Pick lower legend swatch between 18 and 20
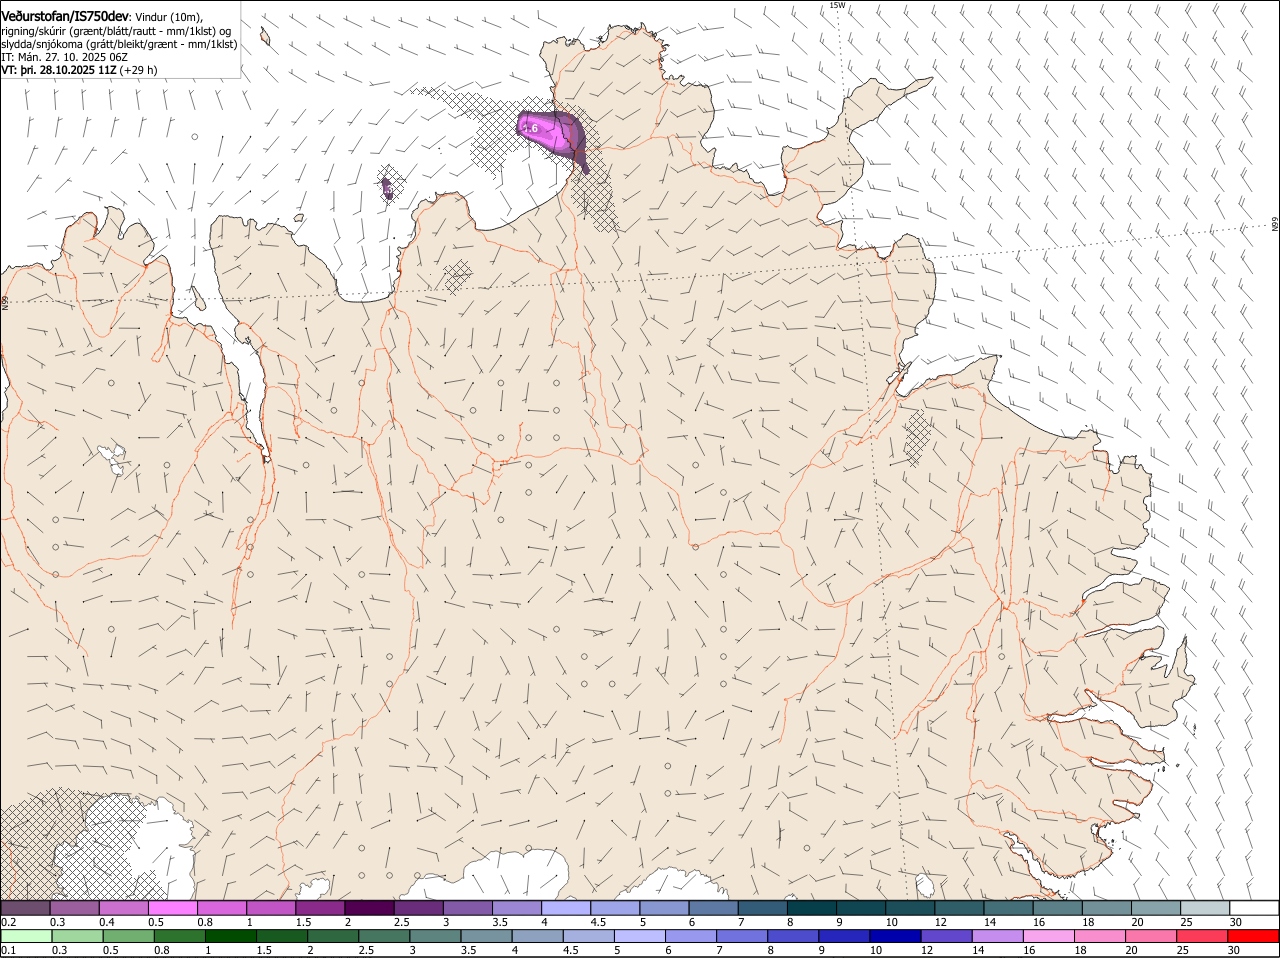 (x=1100, y=936)
